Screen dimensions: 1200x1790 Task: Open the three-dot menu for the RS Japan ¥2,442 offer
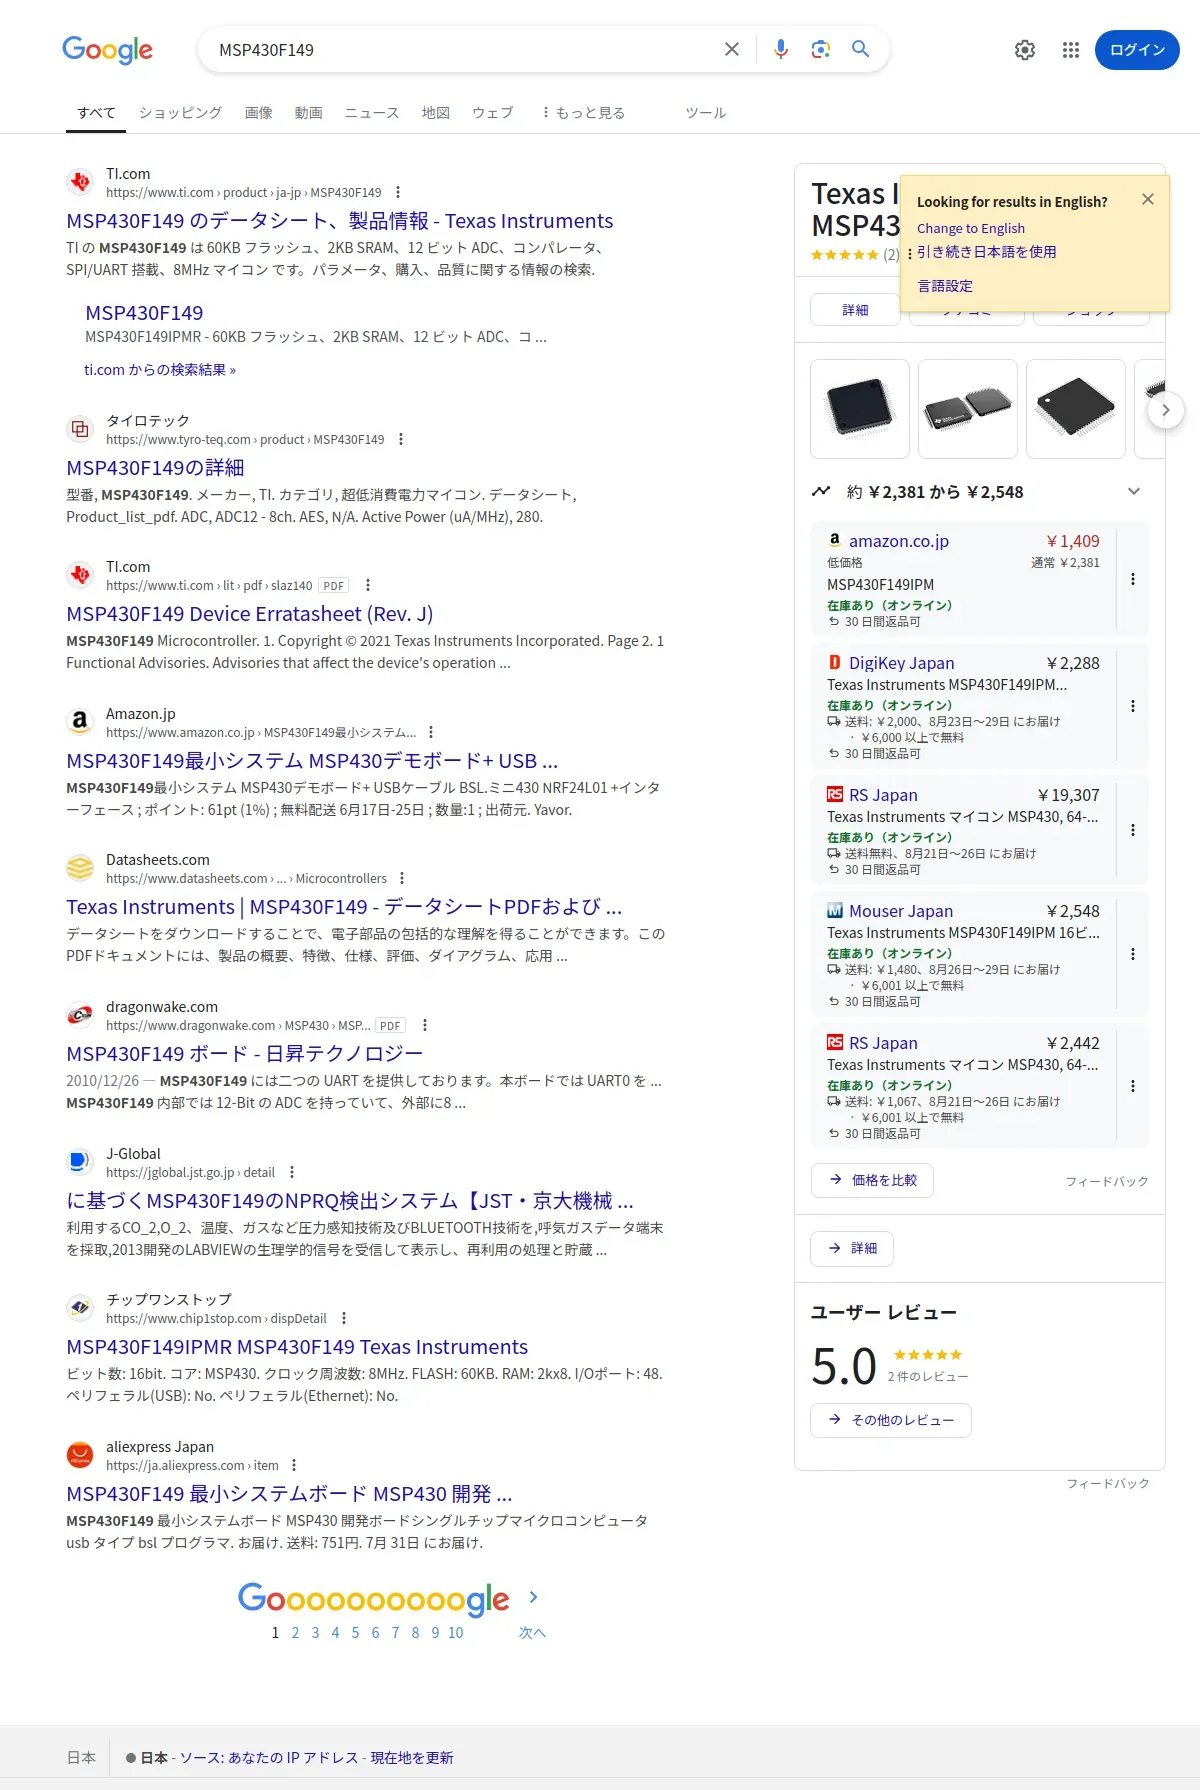click(1133, 1086)
